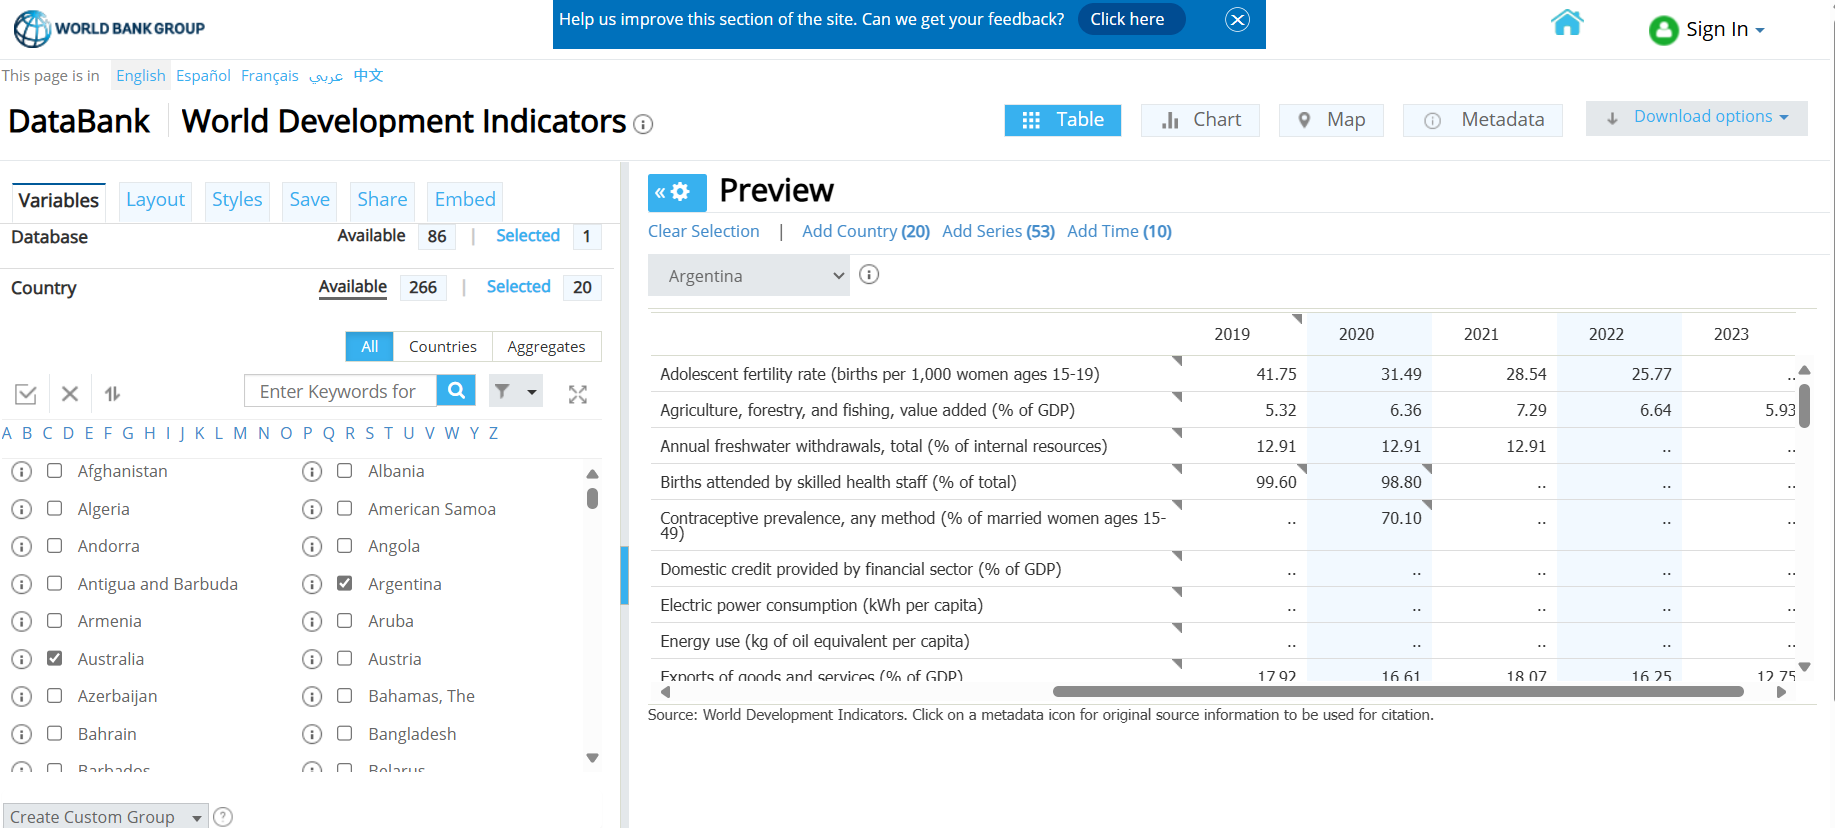
Task: Click the info icon beside World Development Indicators
Action: (x=643, y=124)
